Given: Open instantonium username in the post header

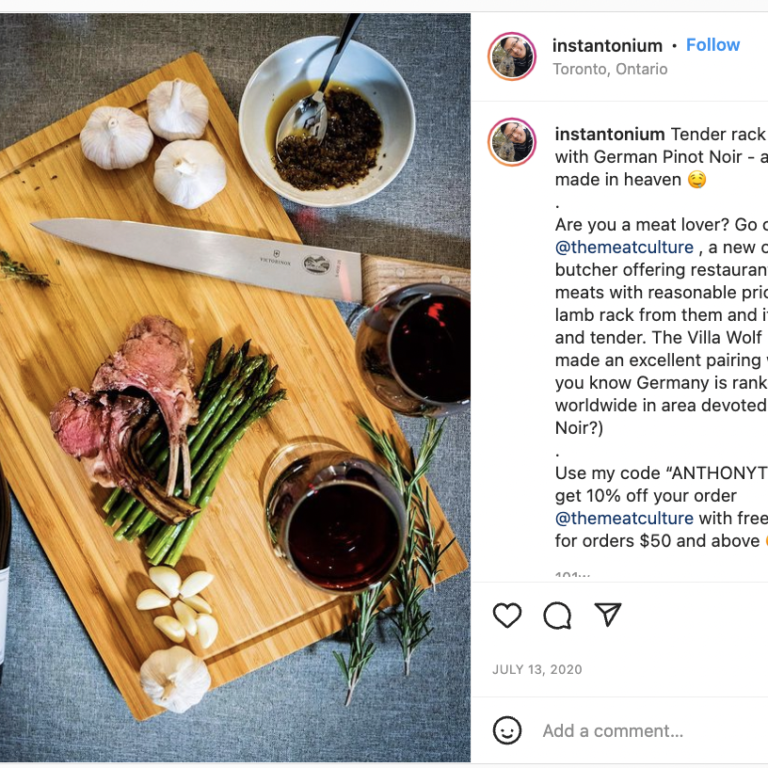Looking at the screenshot, I should [x=607, y=45].
